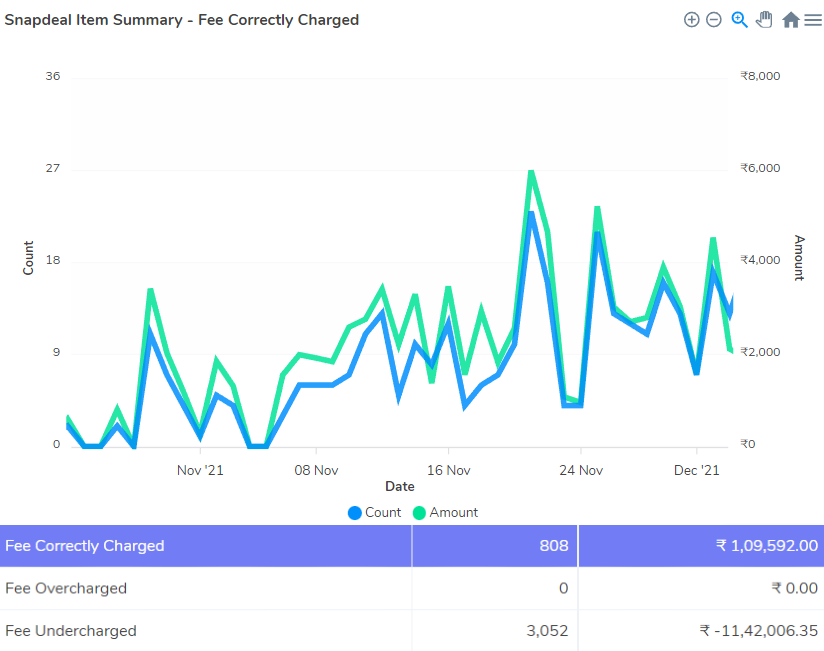Click the 808 count cell
The image size is (824, 651).
[554, 545]
